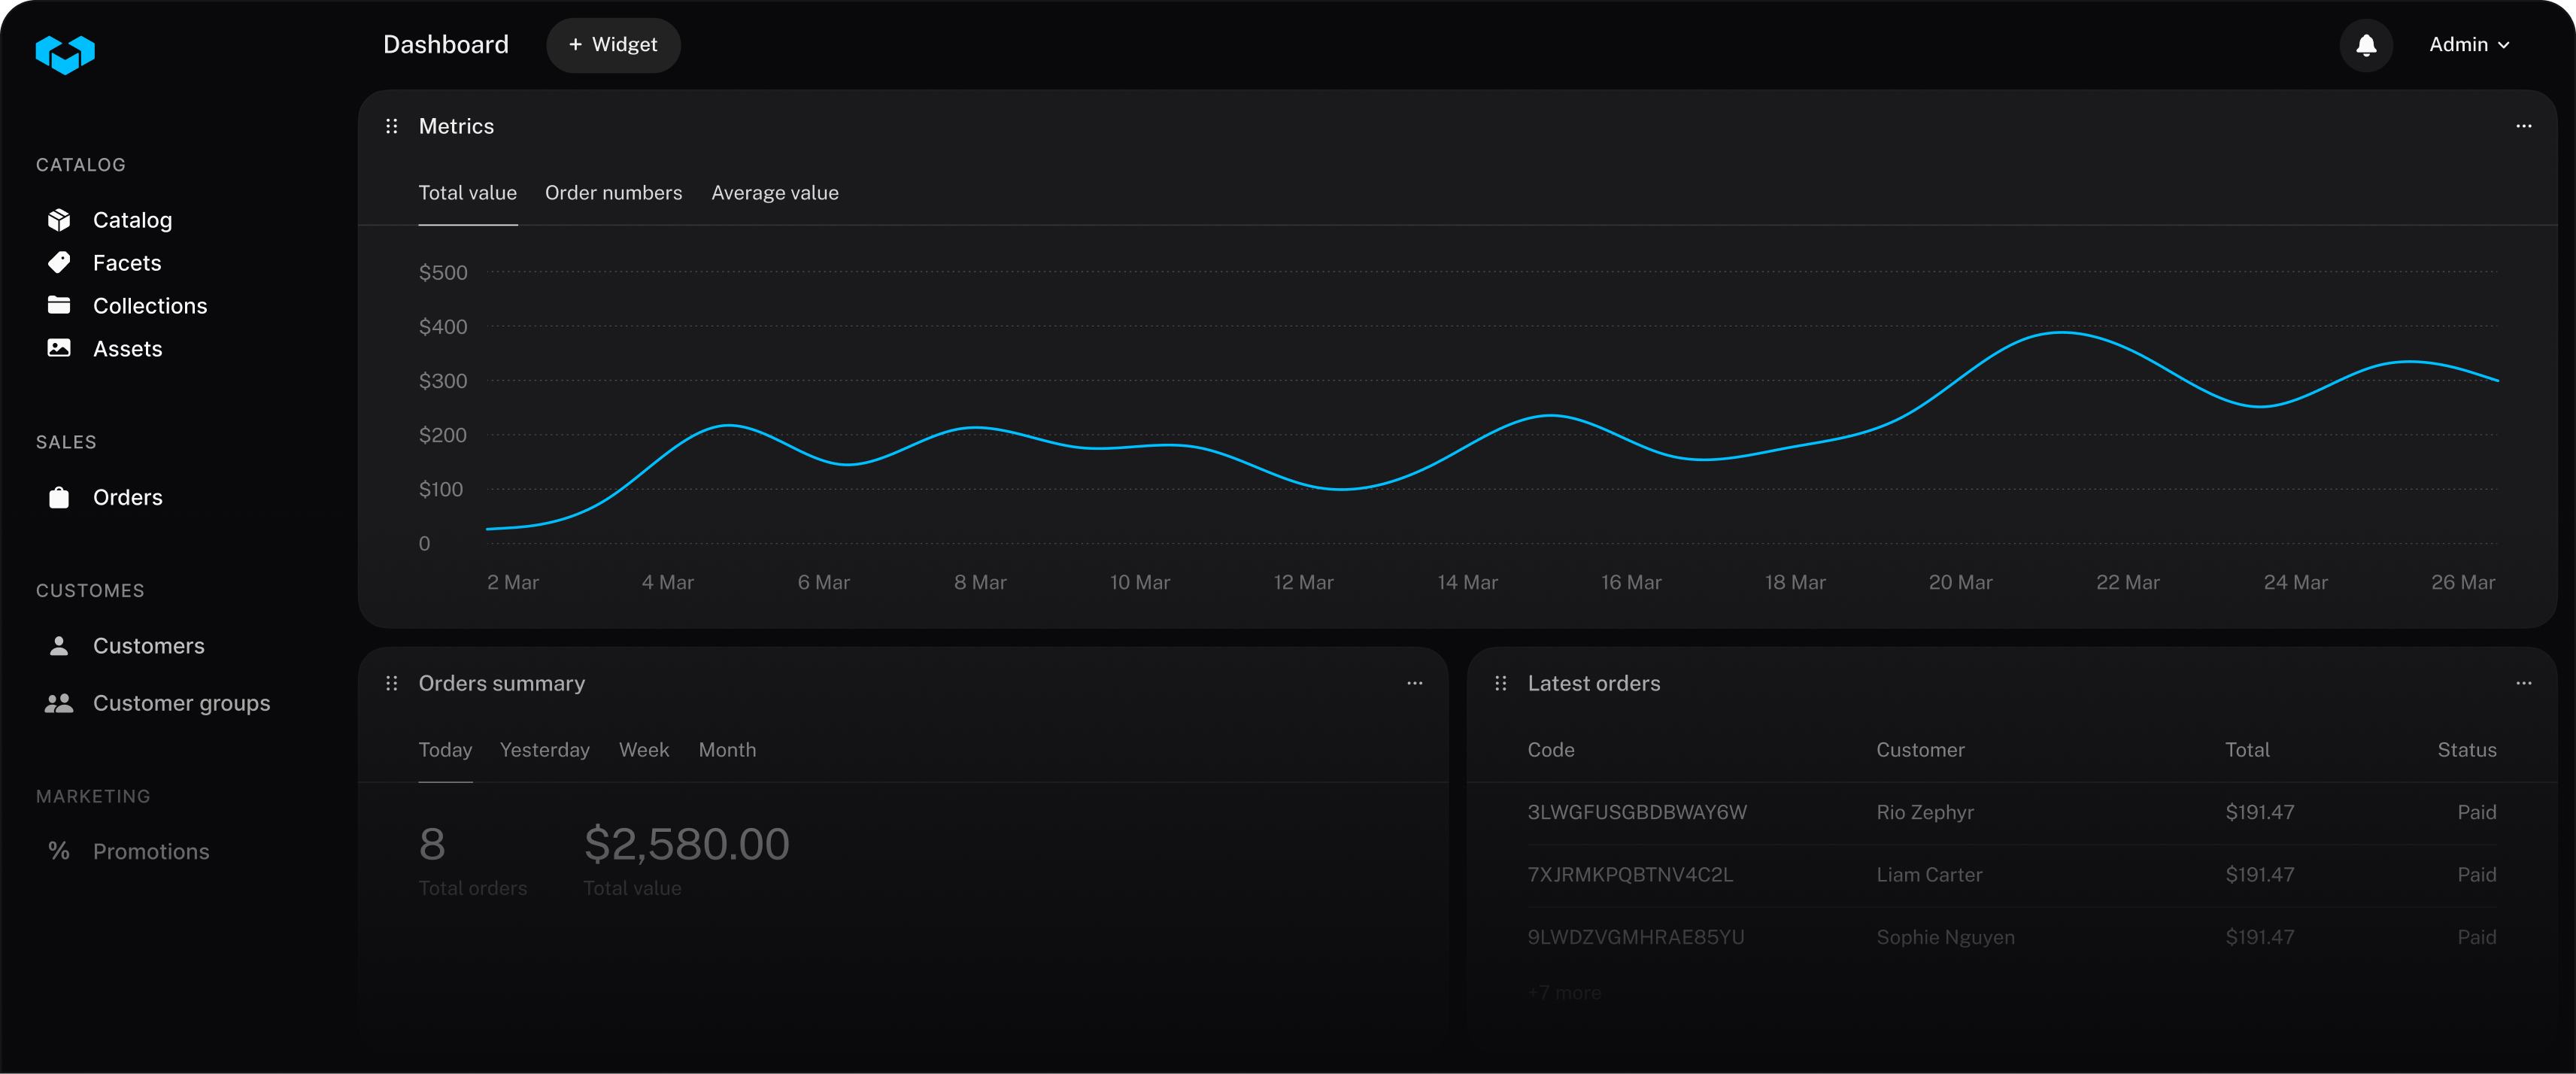
Task: Click the Orders bag icon
Action: pos(59,497)
